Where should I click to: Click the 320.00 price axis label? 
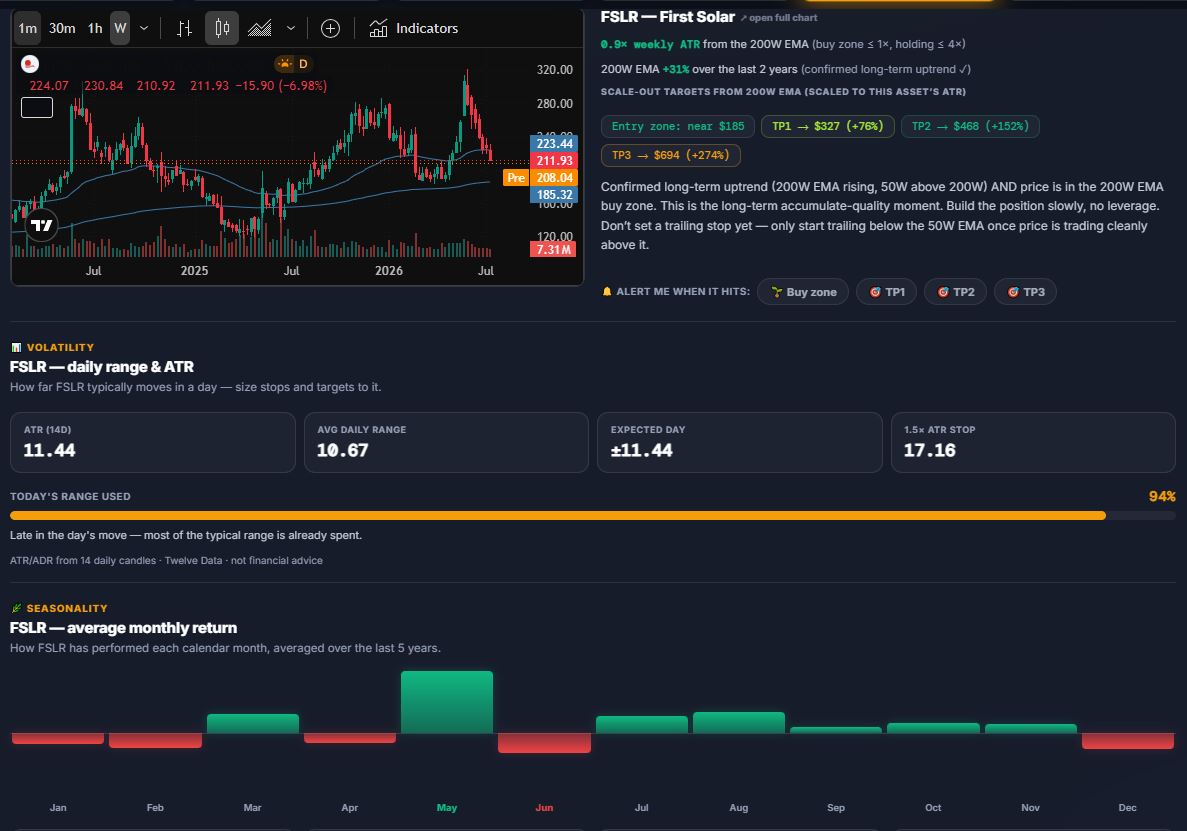click(x=555, y=70)
